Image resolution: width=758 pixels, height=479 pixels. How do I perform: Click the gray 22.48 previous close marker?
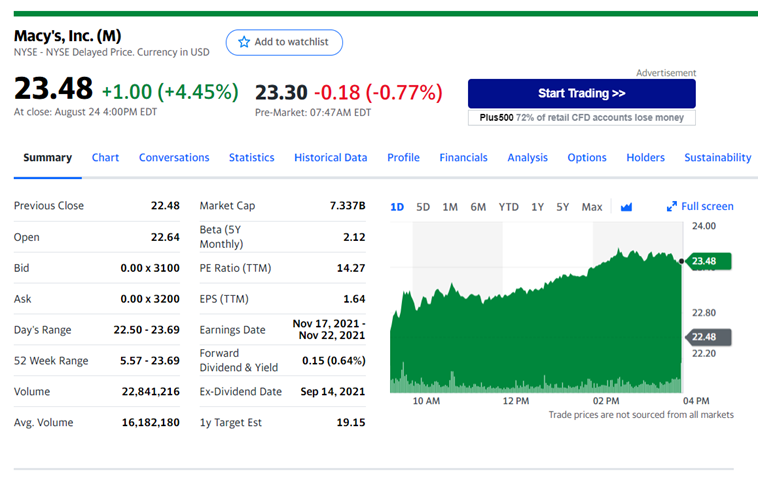(708, 337)
